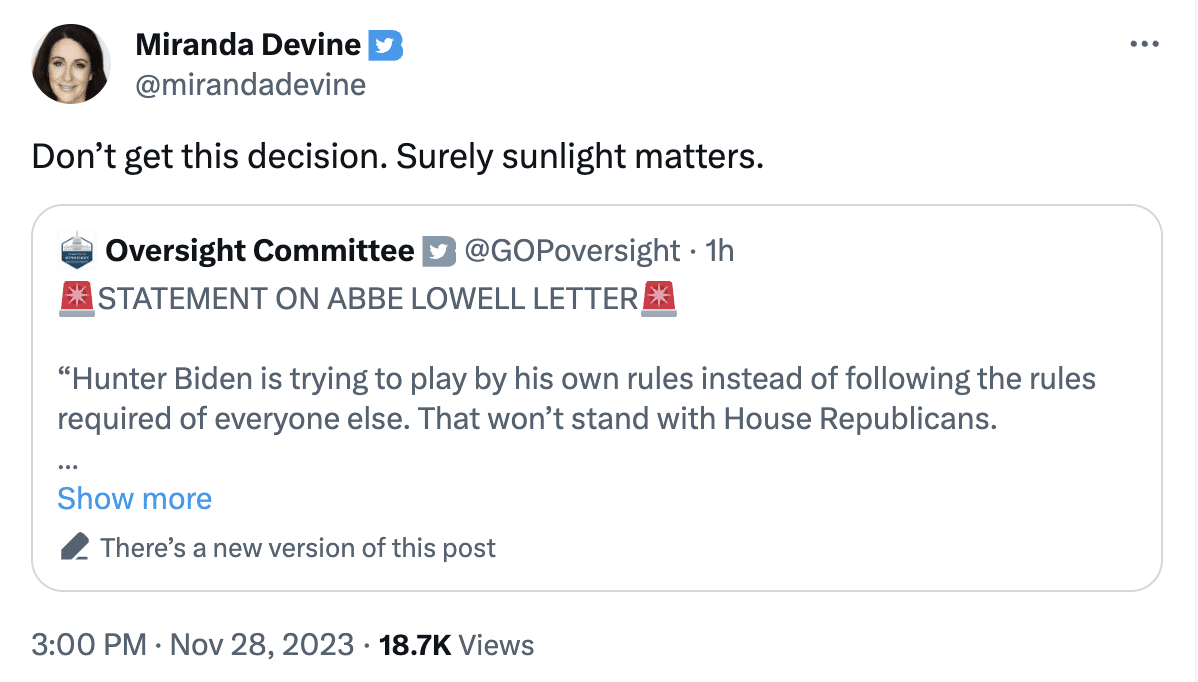Click the Oversight Committee verified badge
The width and height of the screenshot is (1198, 682).
pyautogui.click(x=439, y=251)
